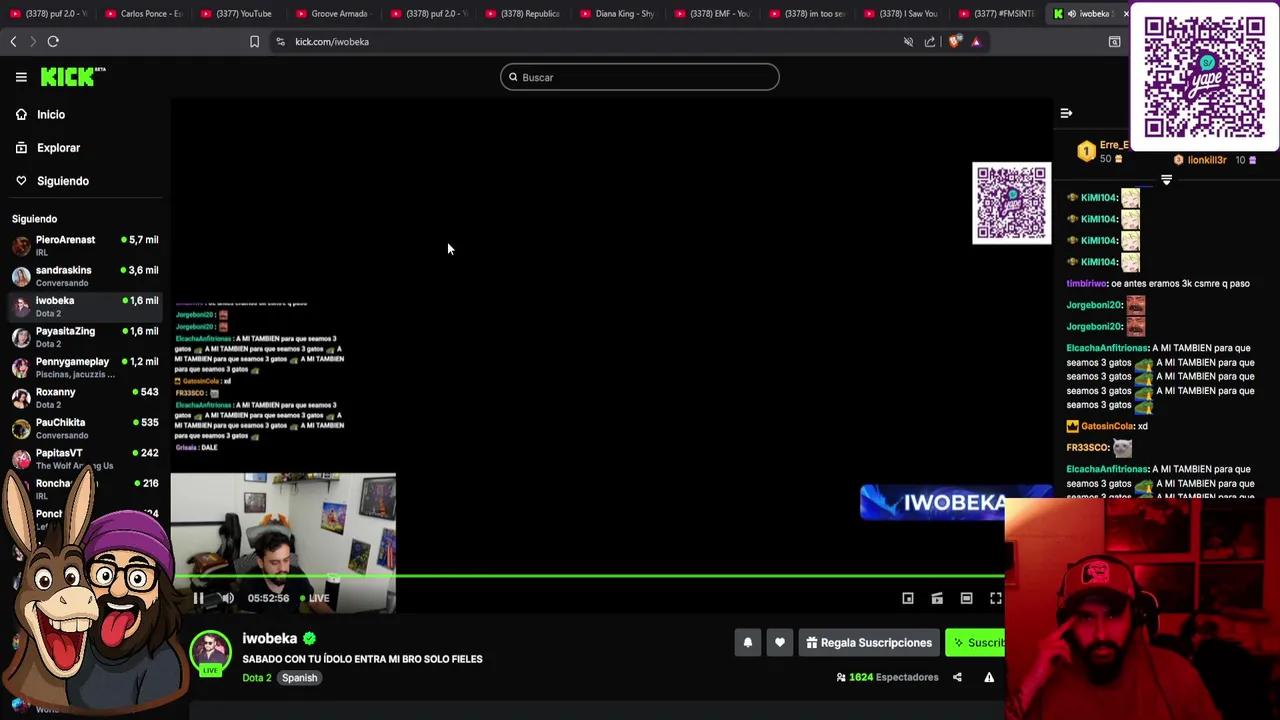
Task: Cast the stream icon
Action: pos(937,598)
